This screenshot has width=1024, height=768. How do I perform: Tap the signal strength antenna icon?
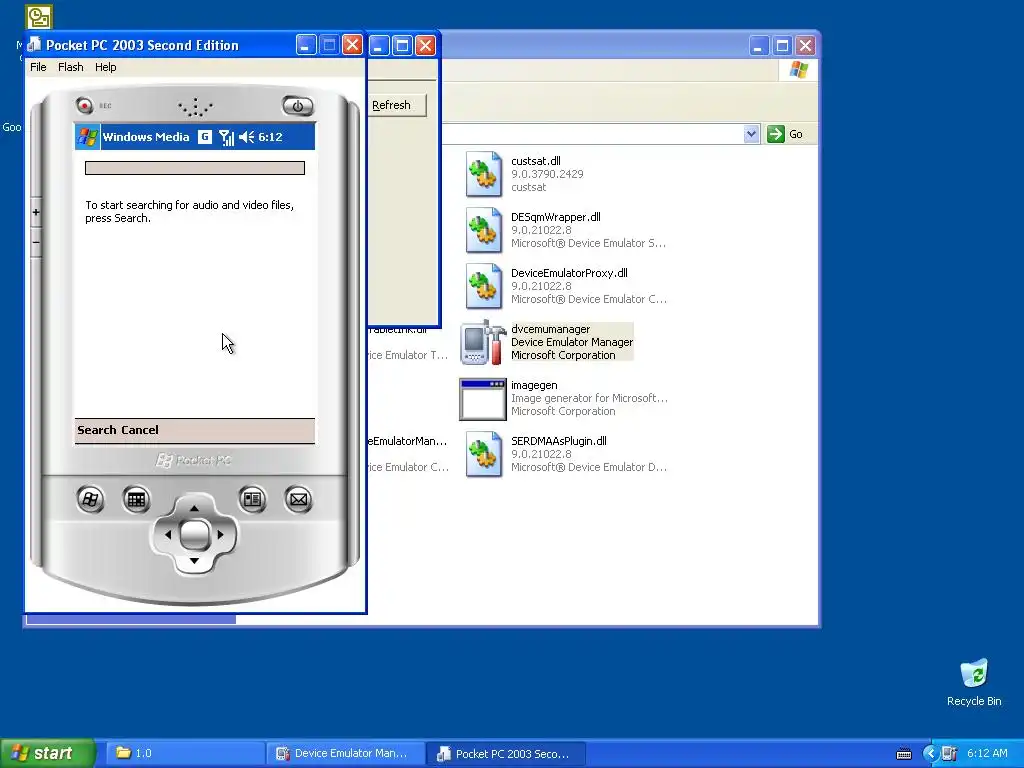click(226, 137)
